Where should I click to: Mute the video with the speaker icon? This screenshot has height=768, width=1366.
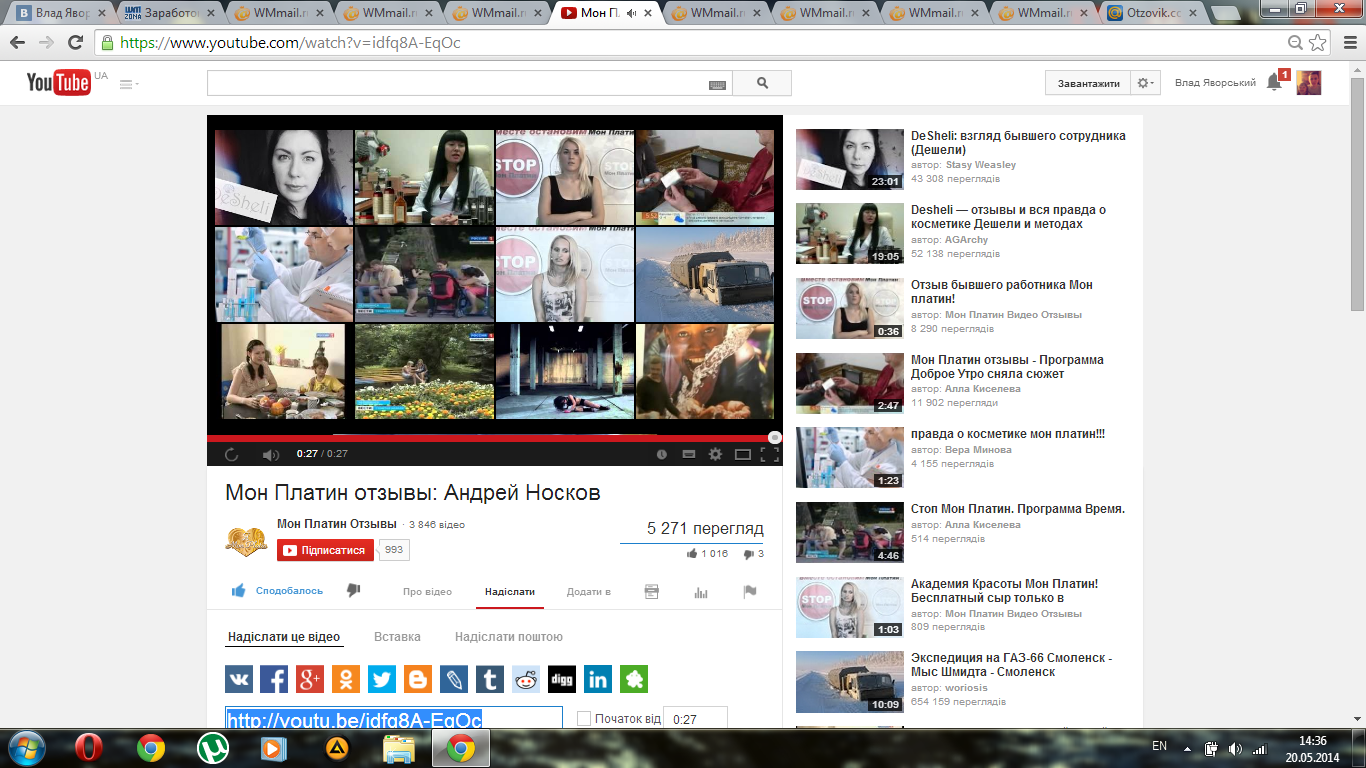270,454
